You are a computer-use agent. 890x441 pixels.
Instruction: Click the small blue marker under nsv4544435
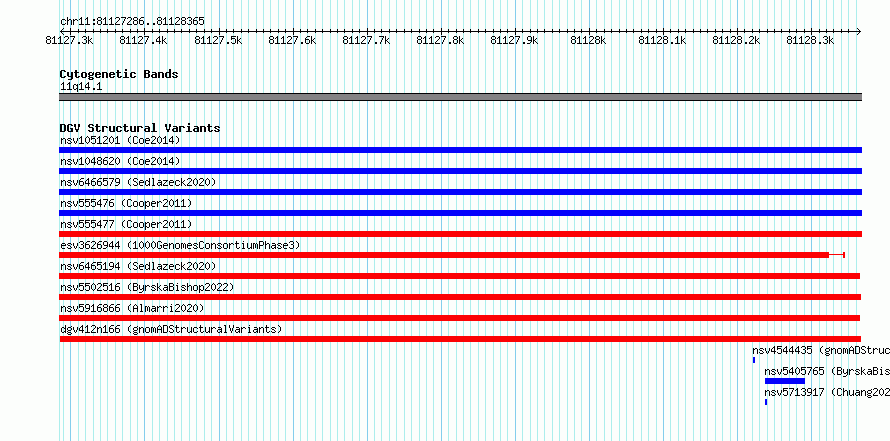pyautogui.click(x=754, y=360)
